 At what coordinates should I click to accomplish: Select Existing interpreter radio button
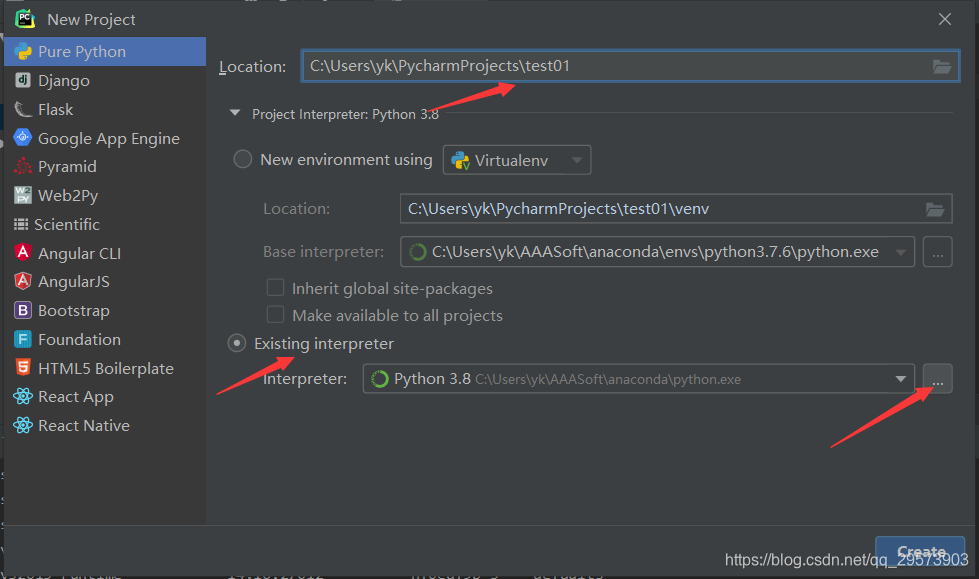pos(237,343)
